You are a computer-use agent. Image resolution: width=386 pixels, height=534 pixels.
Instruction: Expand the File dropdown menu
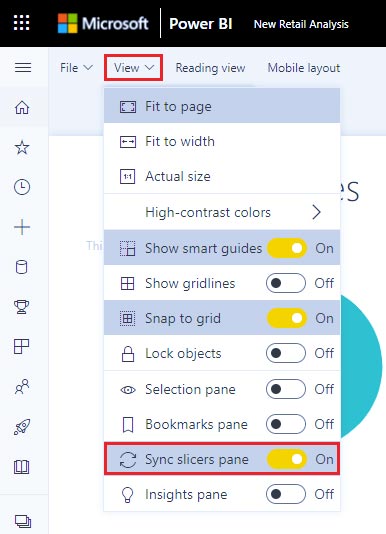pos(76,68)
